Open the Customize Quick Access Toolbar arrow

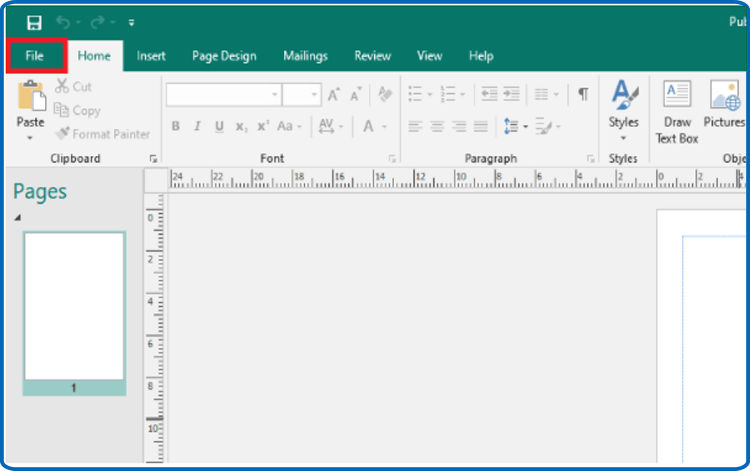click(x=132, y=22)
